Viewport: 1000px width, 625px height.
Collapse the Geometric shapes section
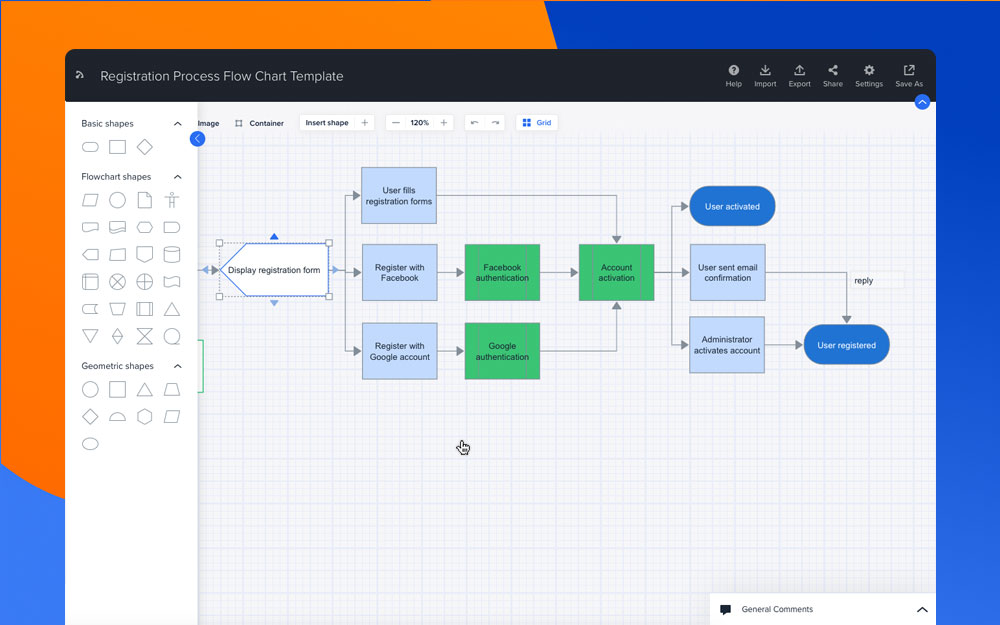point(178,366)
